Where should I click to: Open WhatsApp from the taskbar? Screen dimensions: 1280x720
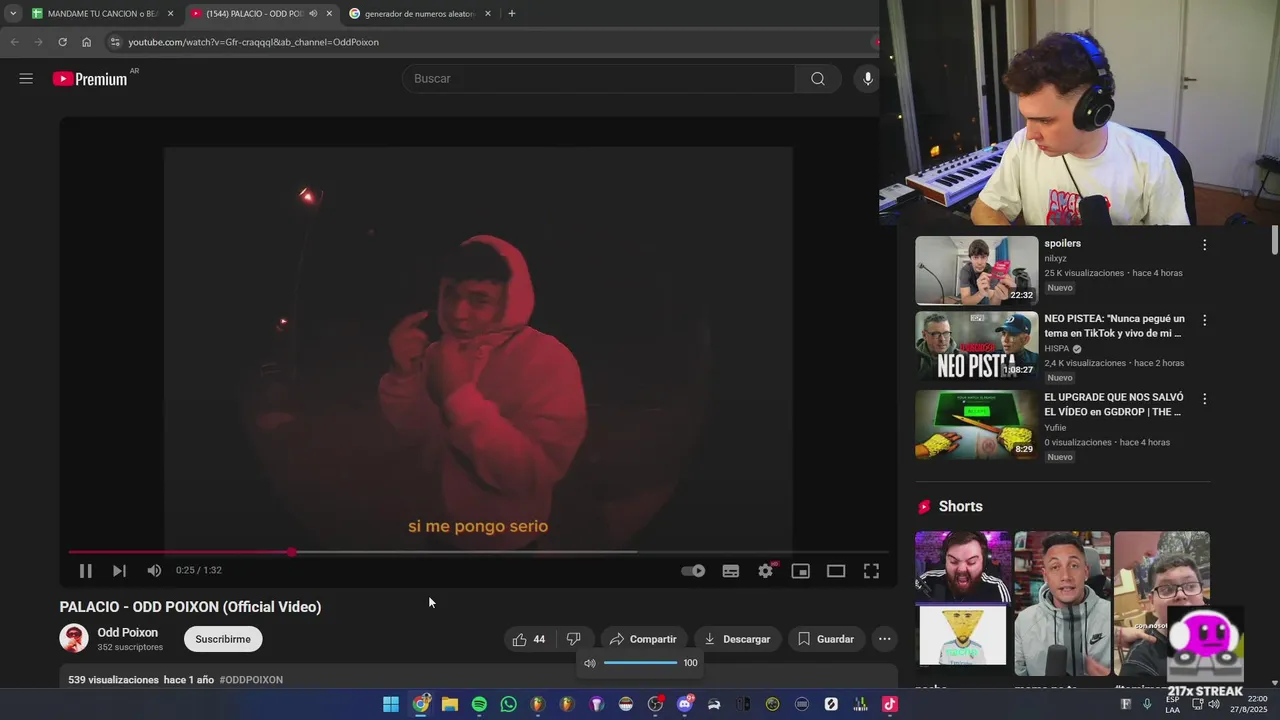[x=509, y=704]
